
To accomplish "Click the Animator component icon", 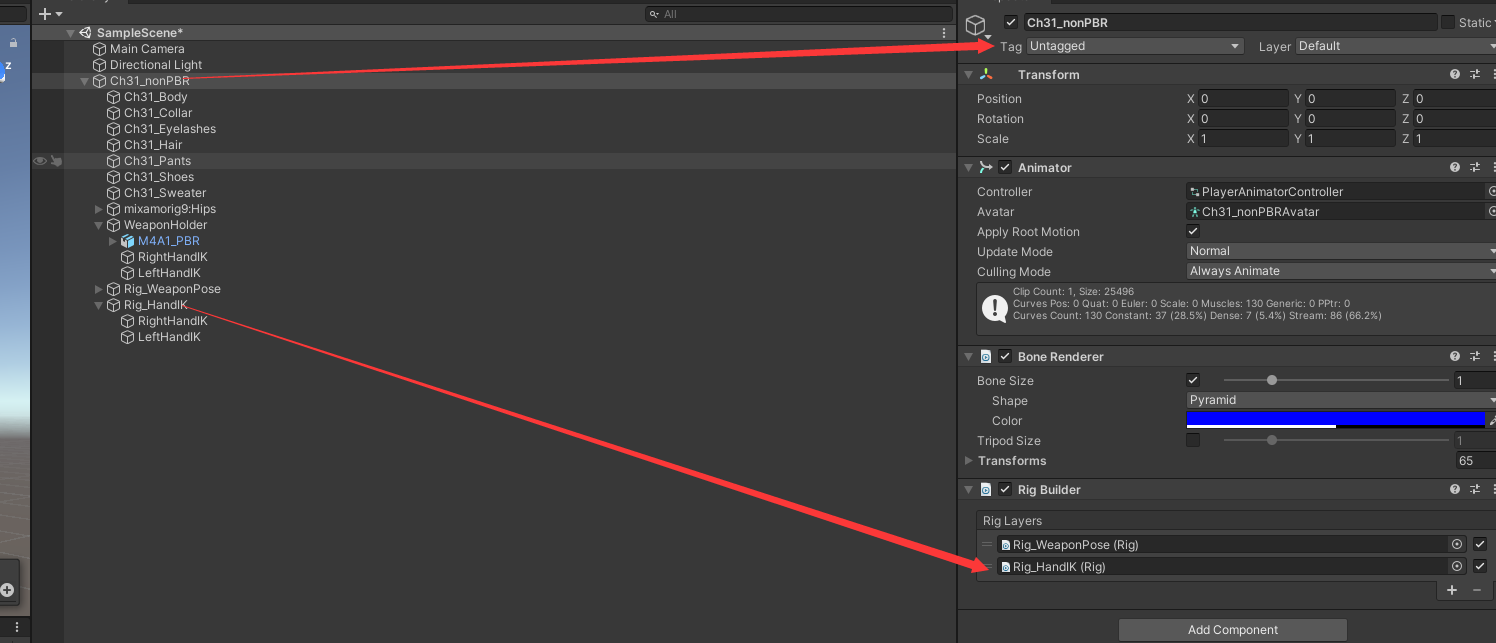I will pos(986,167).
